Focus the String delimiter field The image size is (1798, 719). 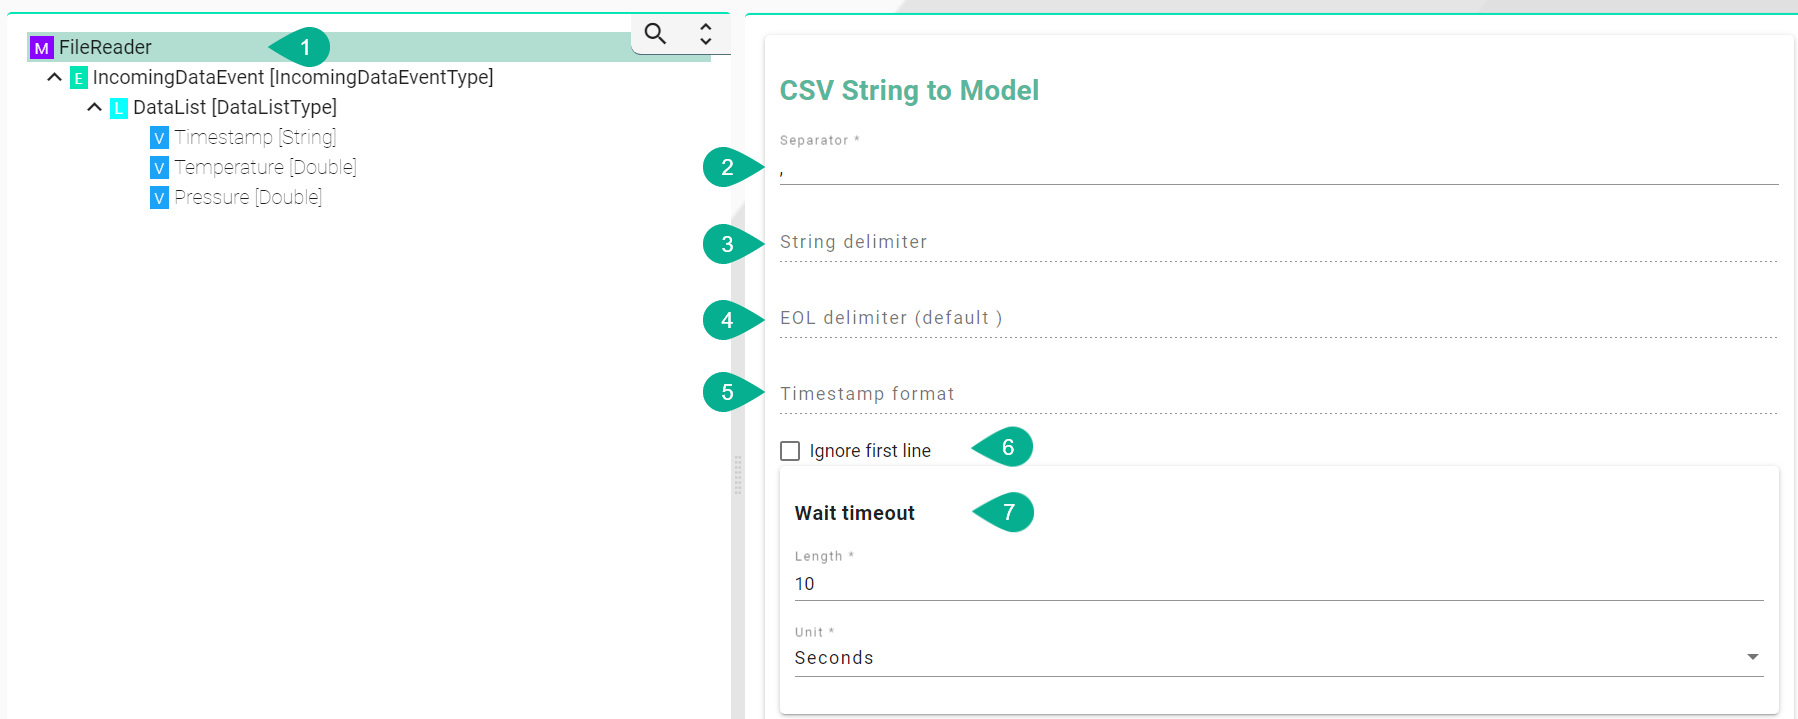point(1278,243)
